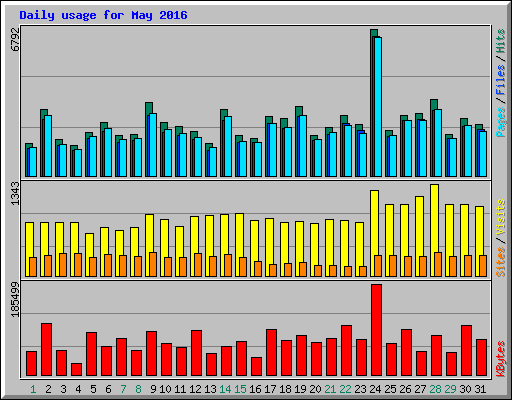
Task: Click the cyan pages bar for day 14
Action: click(228, 146)
